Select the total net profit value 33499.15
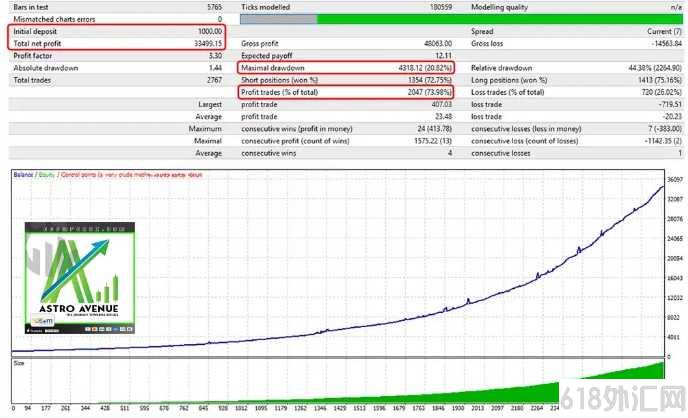The height and width of the screenshot is (418, 688). pyautogui.click(x=208, y=43)
